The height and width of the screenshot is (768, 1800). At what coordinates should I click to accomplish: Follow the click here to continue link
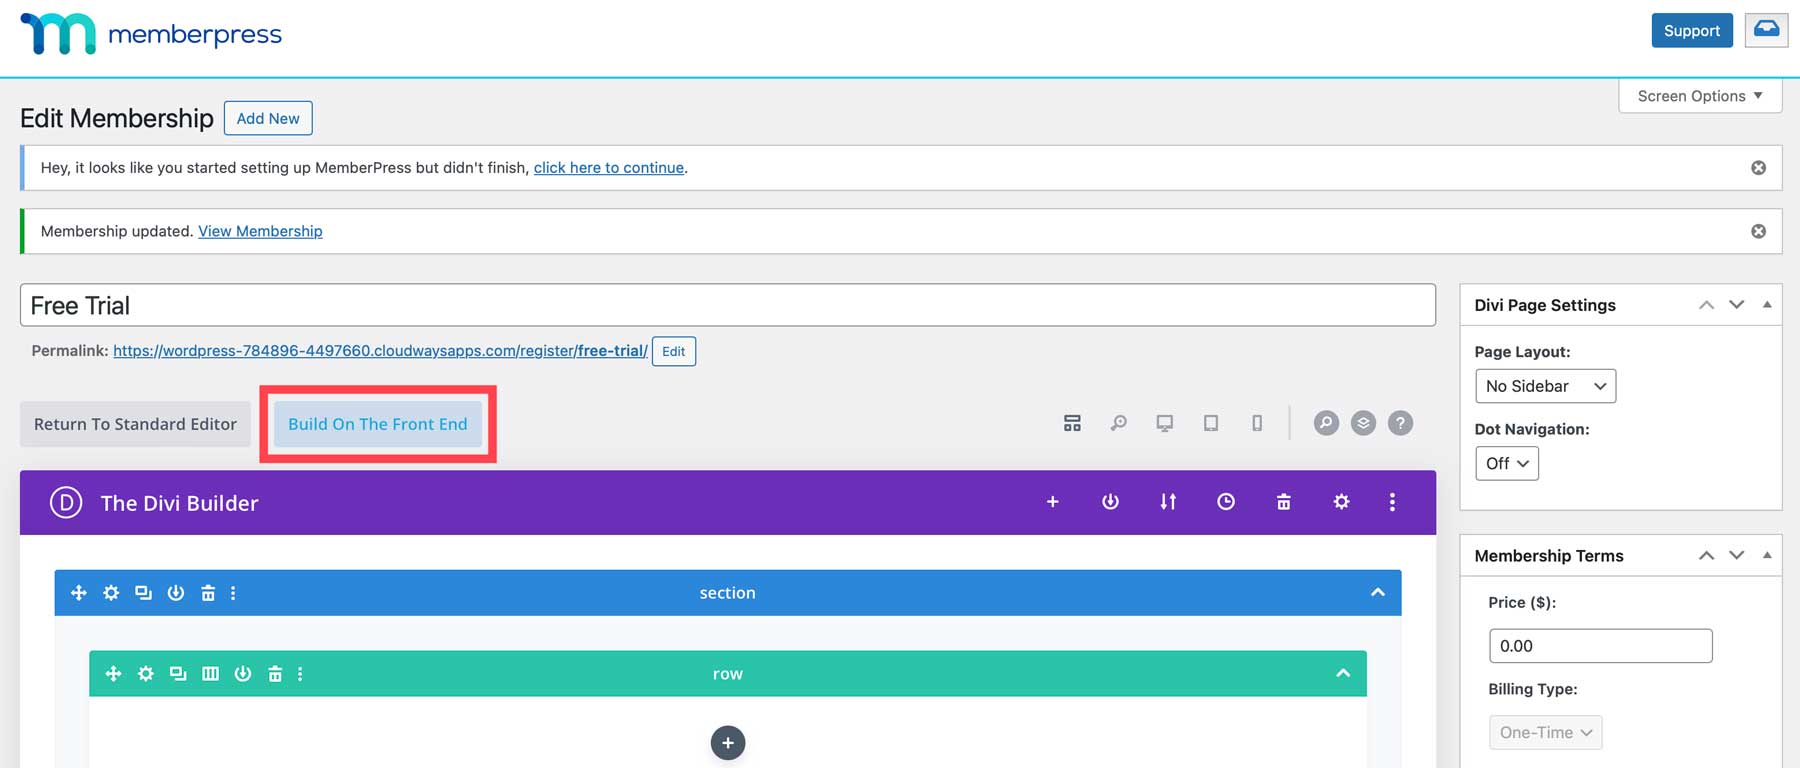[609, 168]
